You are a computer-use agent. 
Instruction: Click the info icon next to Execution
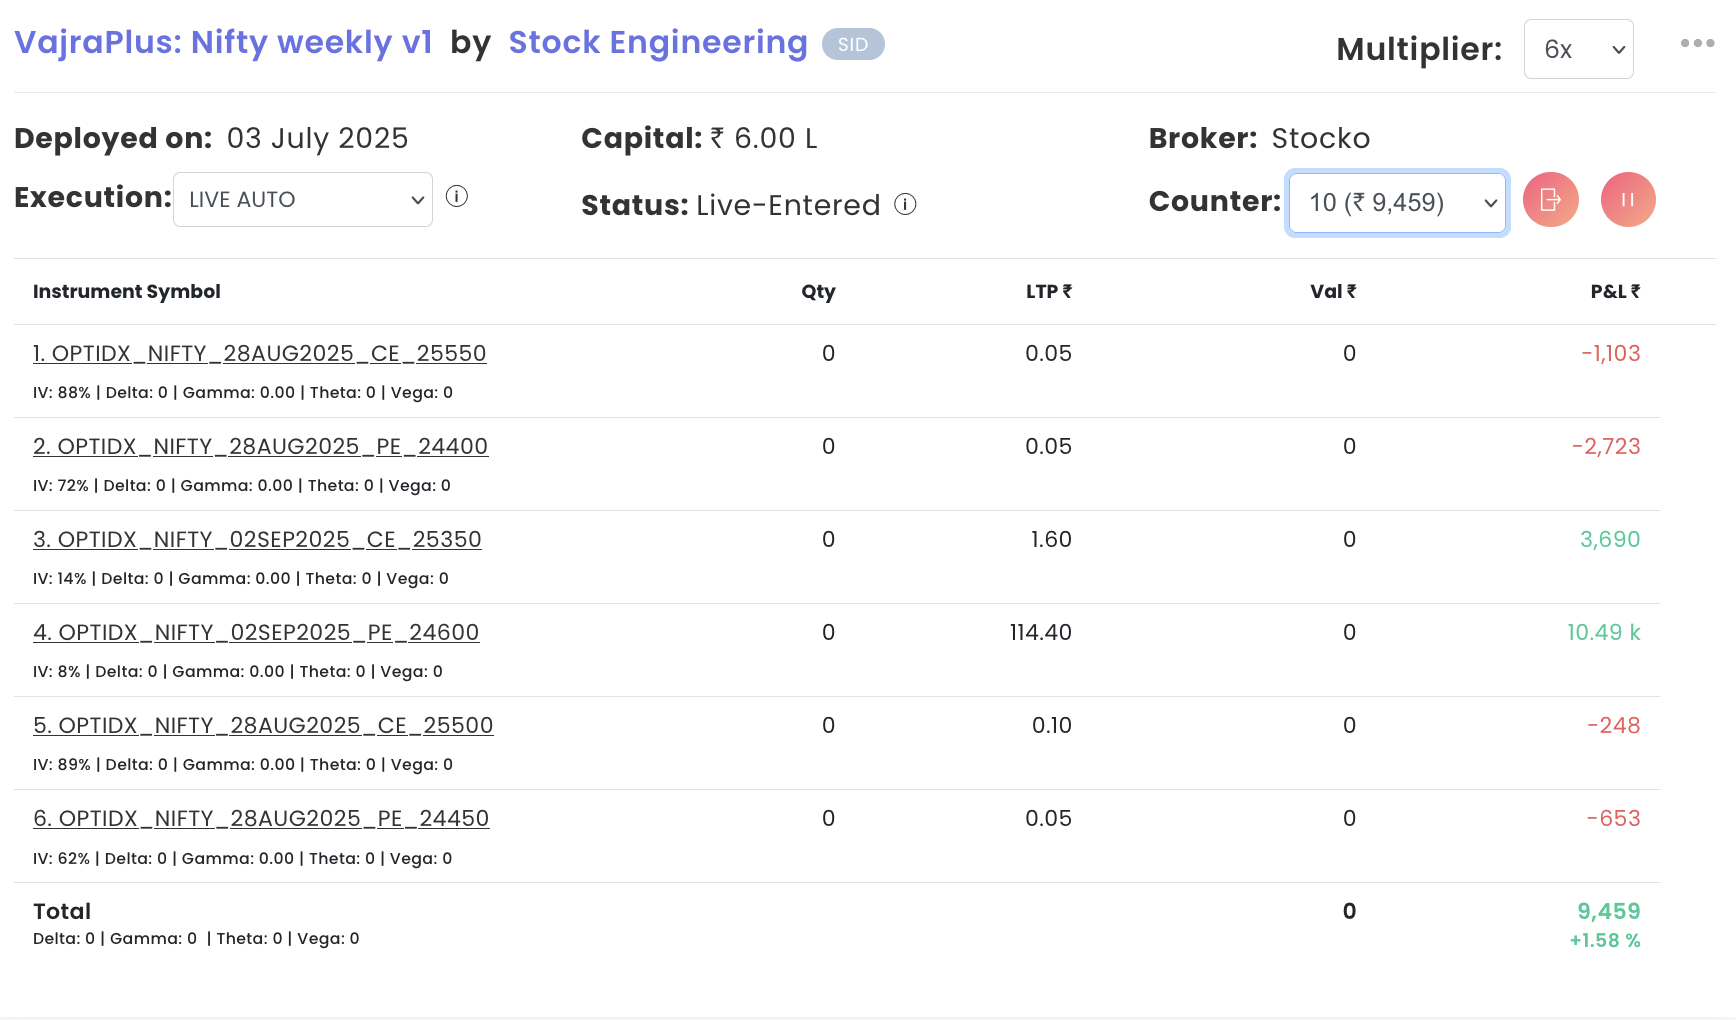[x=457, y=196]
